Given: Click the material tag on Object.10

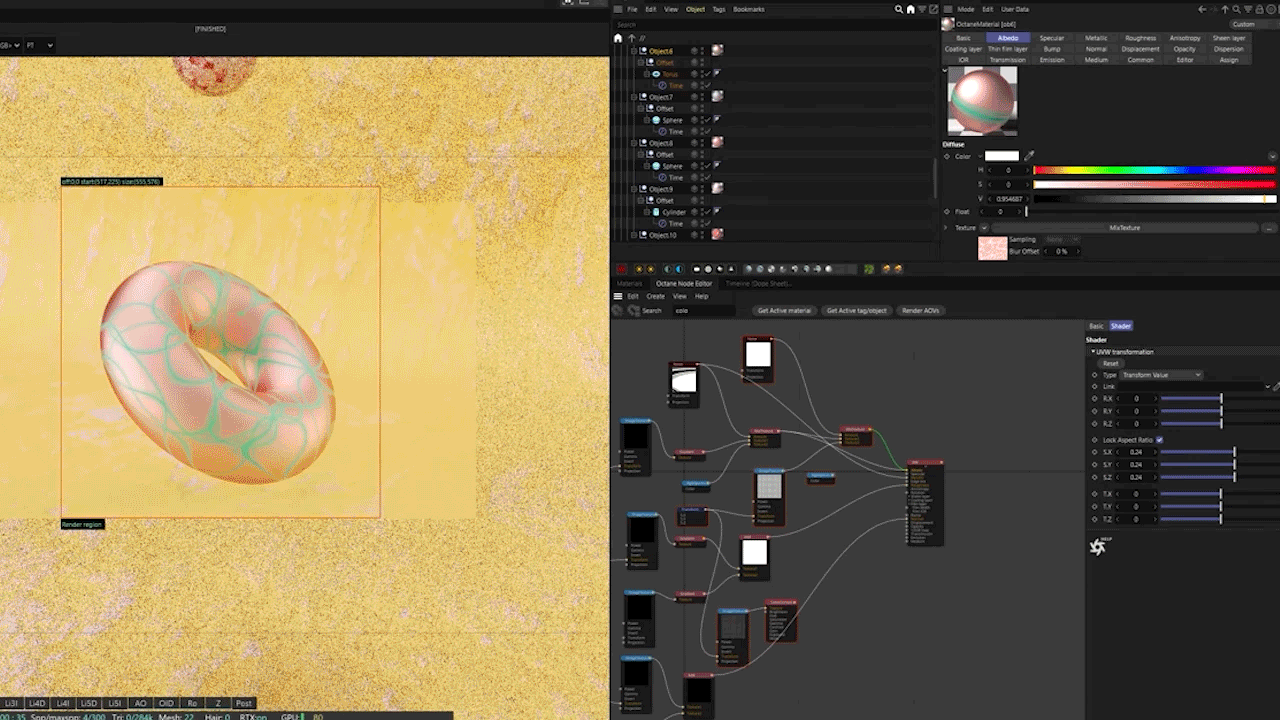Looking at the screenshot, I should pyautogui.click(x=717, y=234).
